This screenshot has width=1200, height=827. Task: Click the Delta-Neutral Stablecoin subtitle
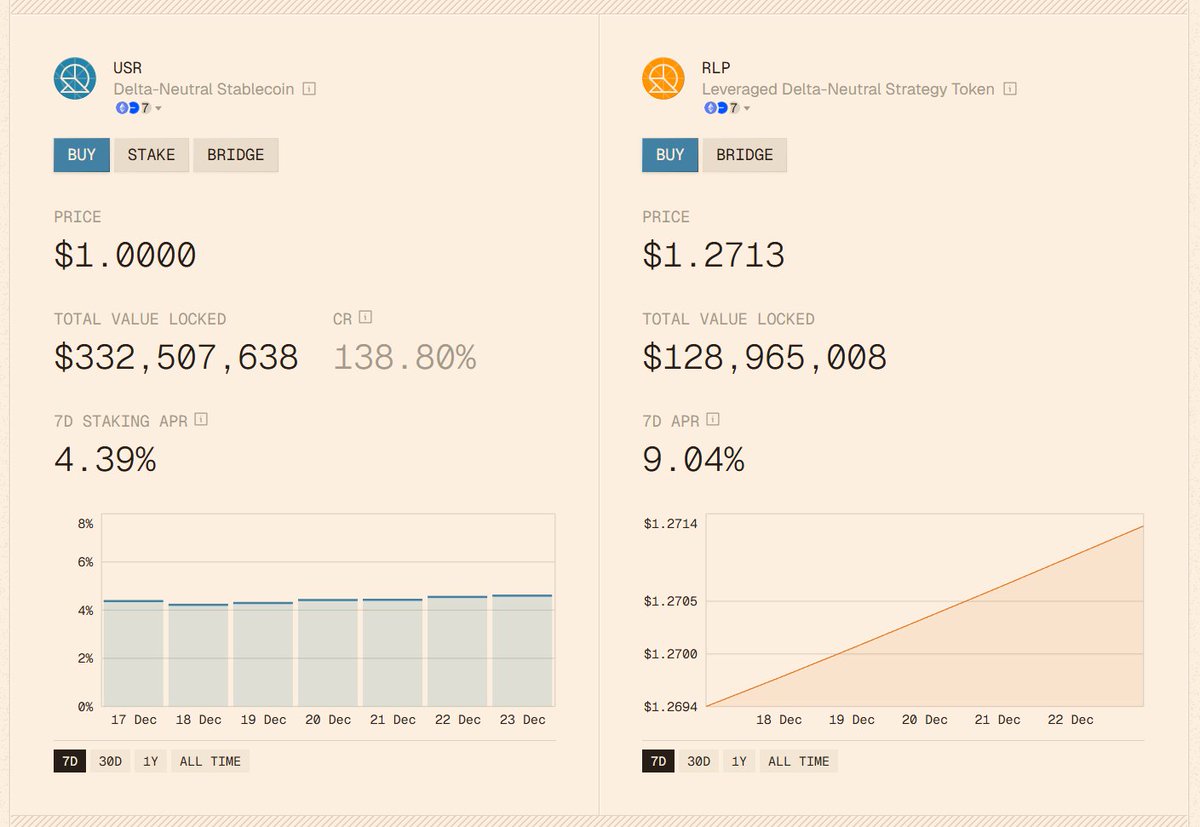click(204, 89)
